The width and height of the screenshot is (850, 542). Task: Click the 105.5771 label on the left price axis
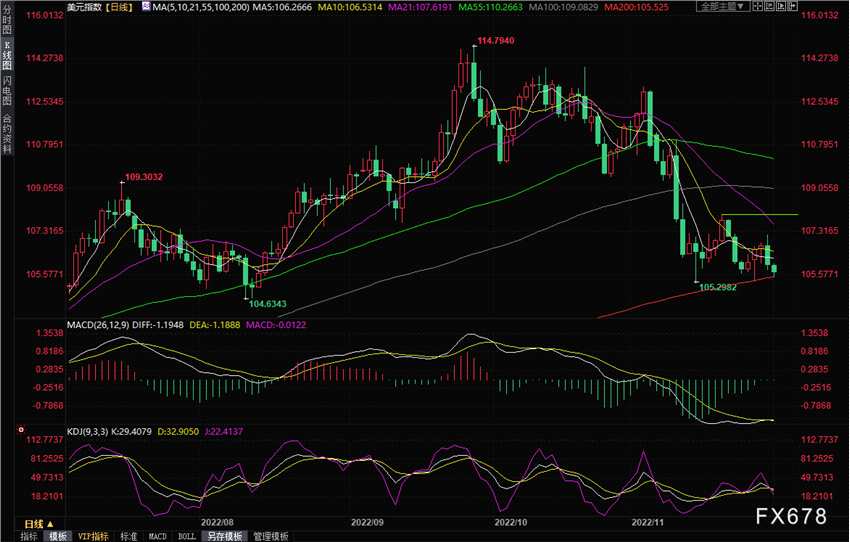[x=45, y=274]
